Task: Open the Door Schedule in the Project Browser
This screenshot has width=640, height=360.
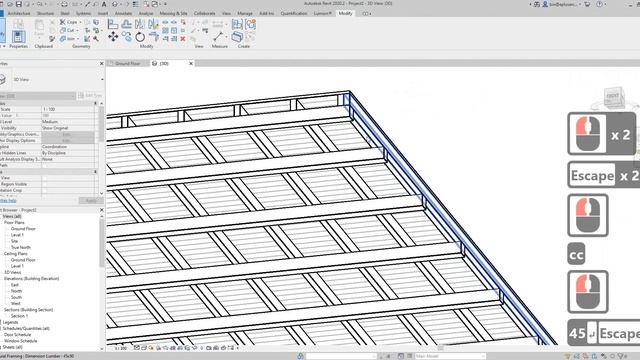Action: 18,335
